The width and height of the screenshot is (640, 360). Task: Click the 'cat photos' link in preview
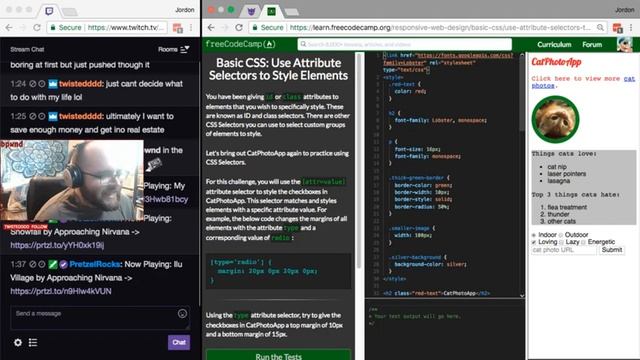click(x=583, y=82)
